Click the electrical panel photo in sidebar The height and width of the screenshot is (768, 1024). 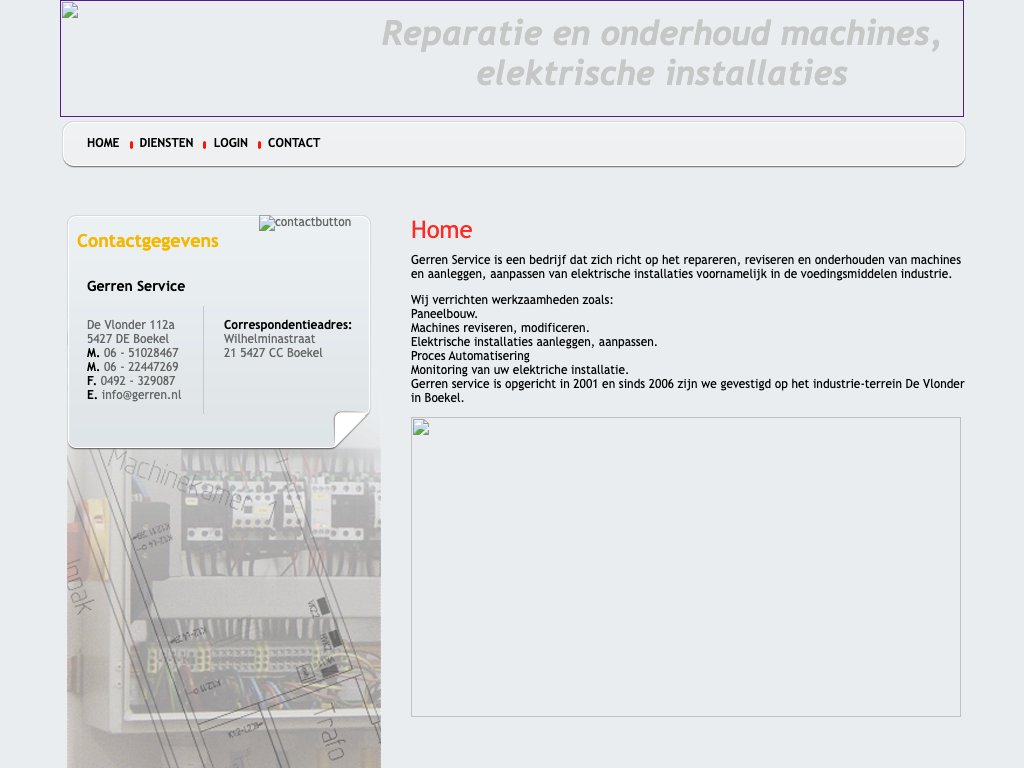pyautogui.click(x=224, y=600)
